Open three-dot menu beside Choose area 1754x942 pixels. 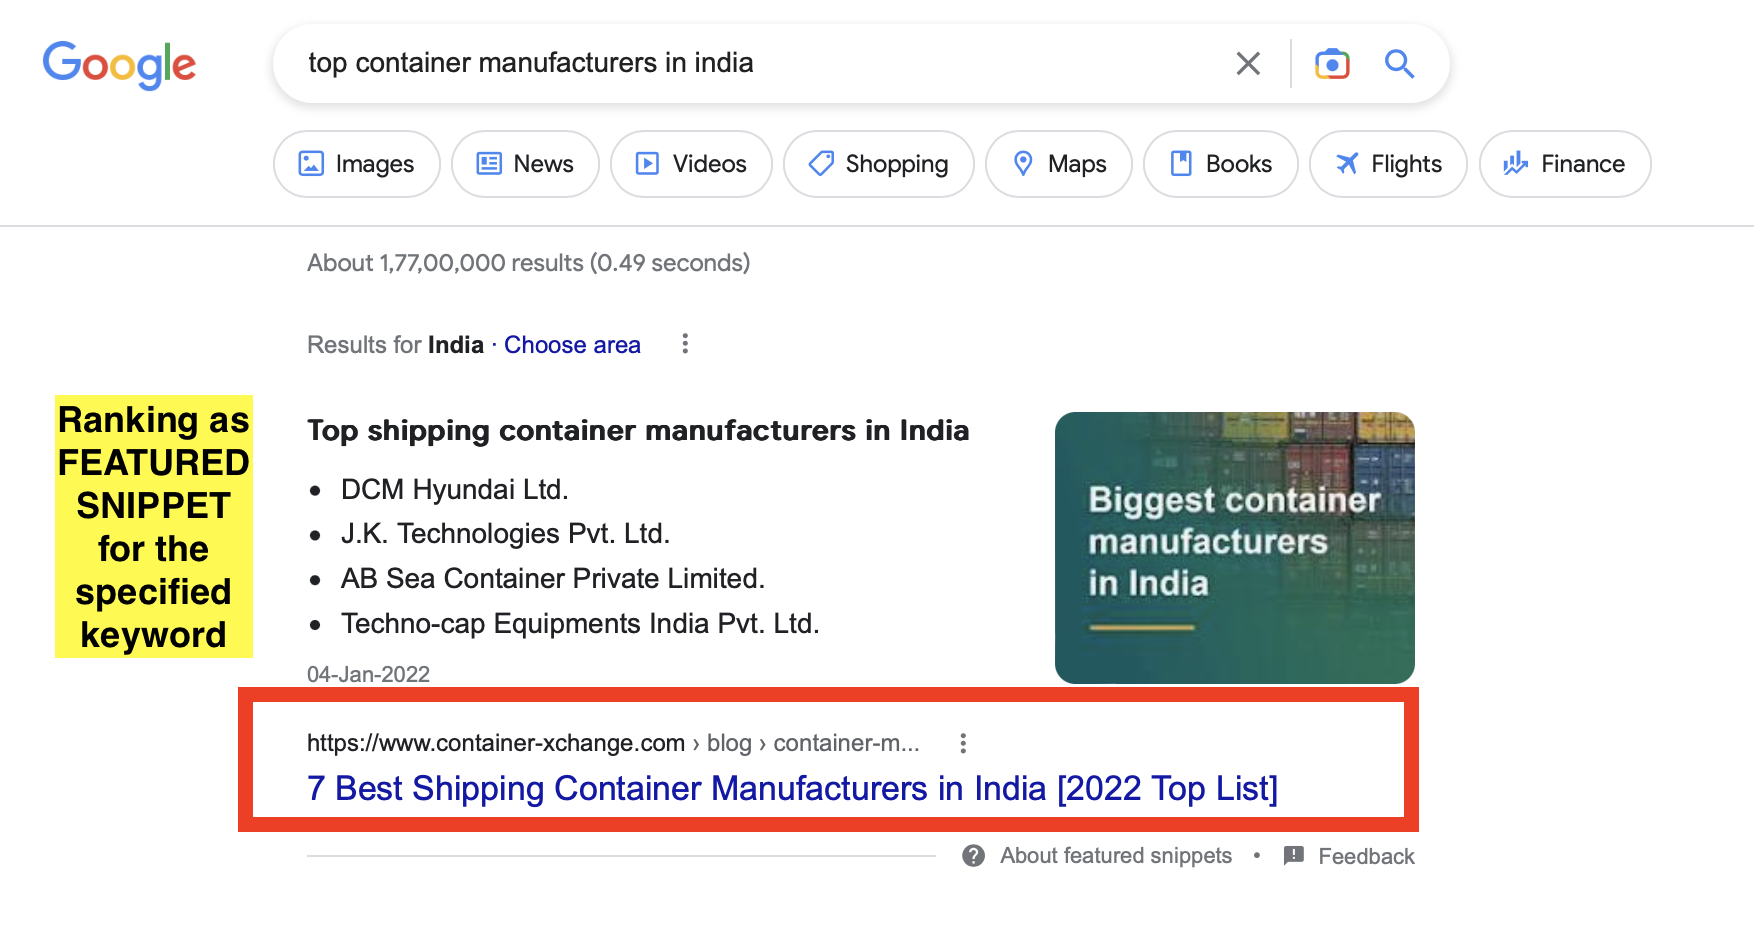point(685,344)
